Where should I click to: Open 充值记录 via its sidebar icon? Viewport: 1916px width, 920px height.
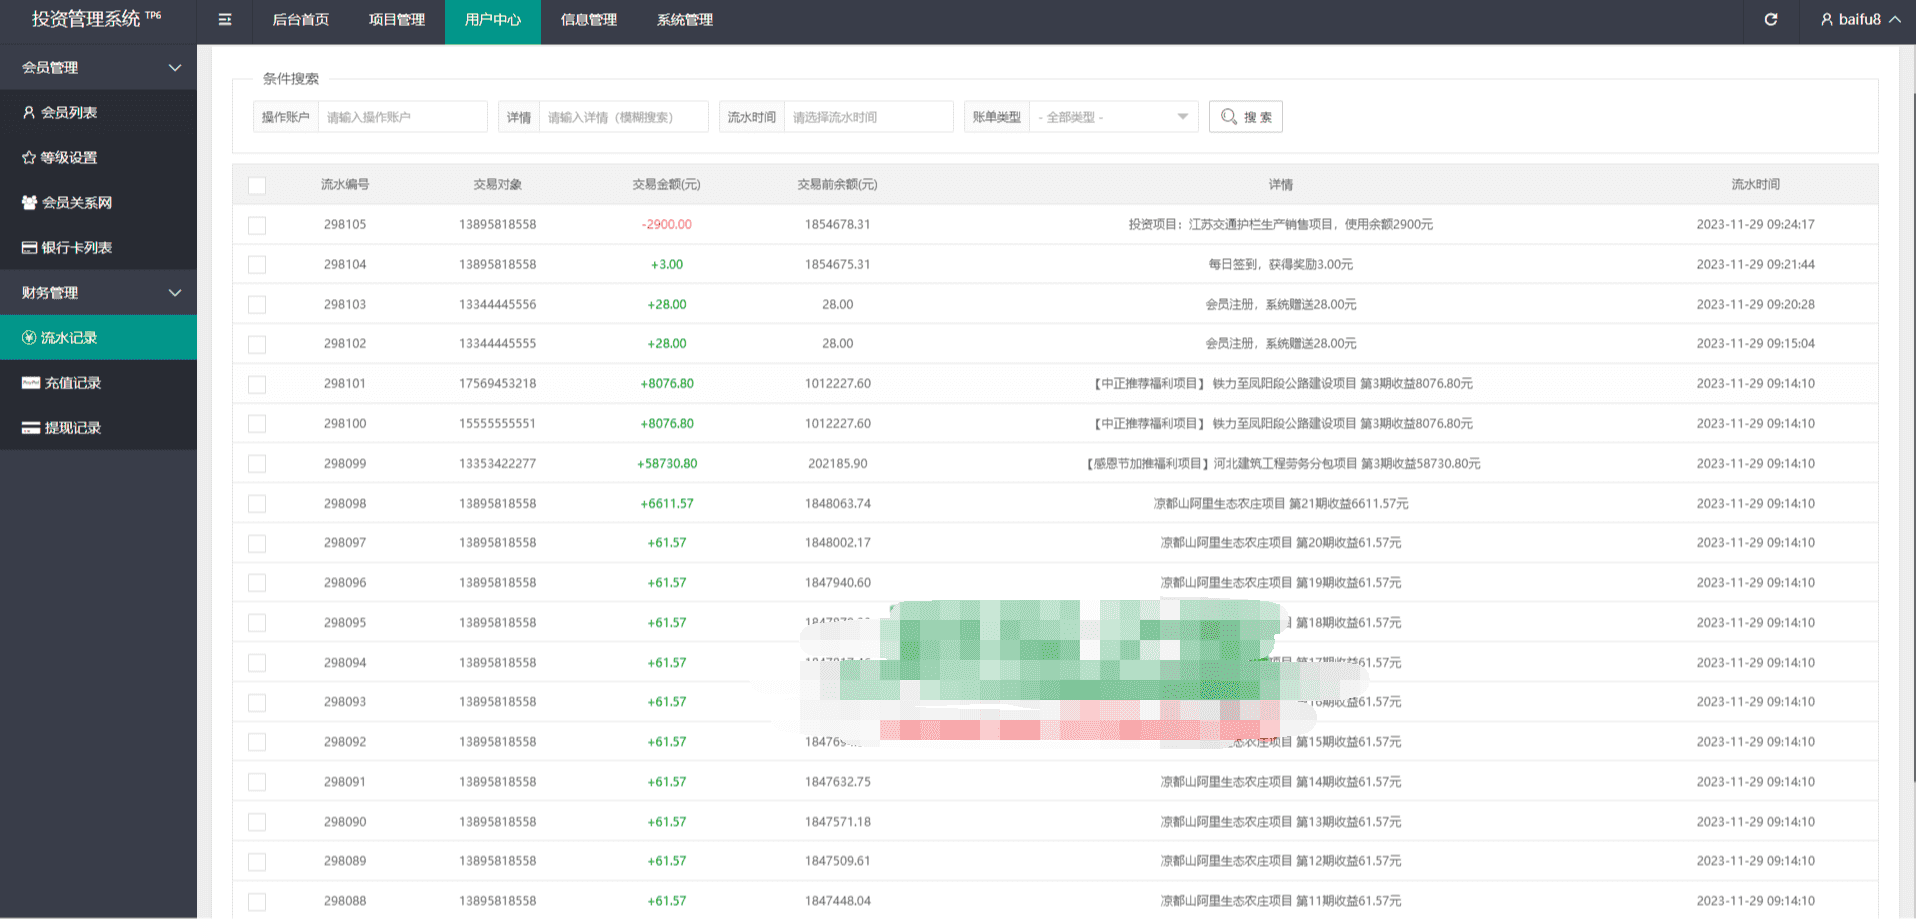tap(31, 383)
